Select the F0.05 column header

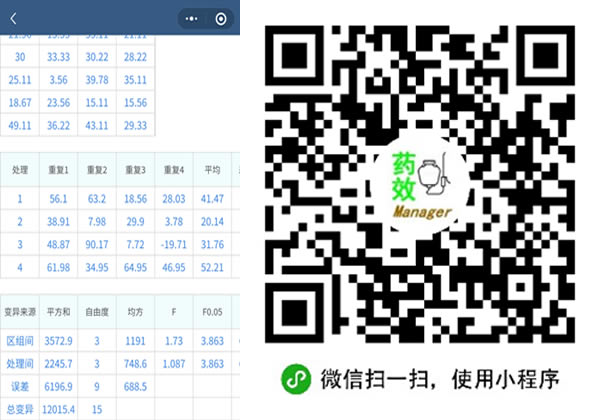(212, 312)
